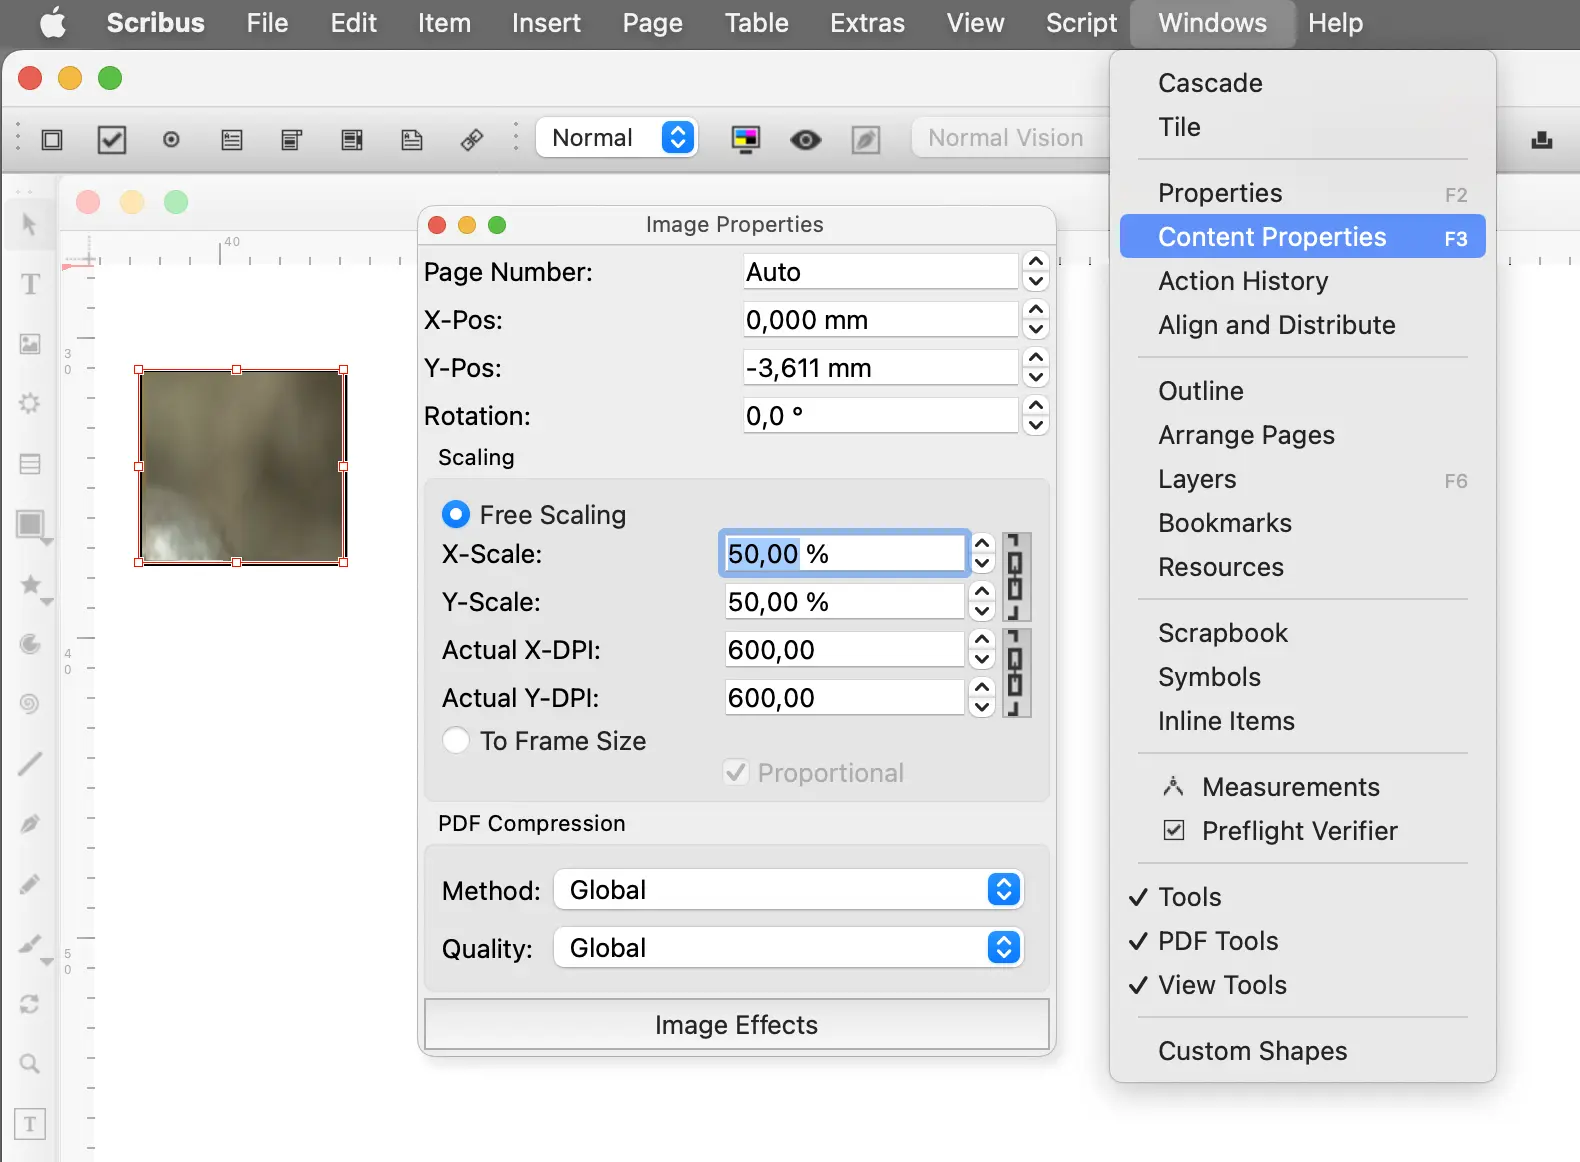Select the Text Frame tool
Screen dimensions: 1580x1162
[x=30, y=285]
